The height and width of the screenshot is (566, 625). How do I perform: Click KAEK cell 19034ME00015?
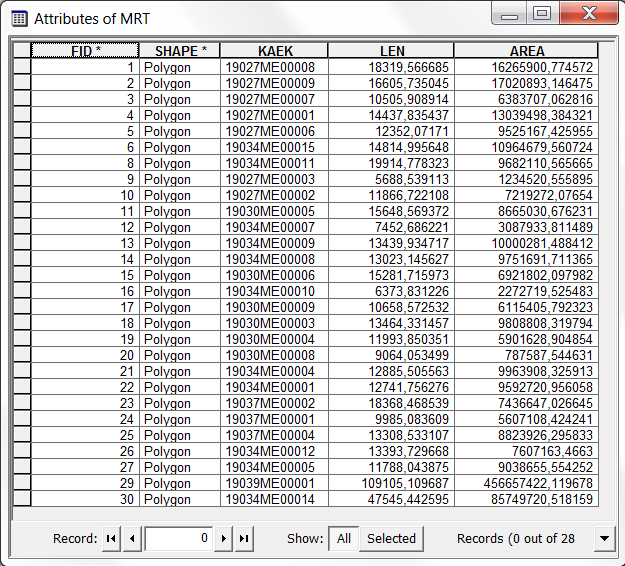[x=274, y=147]
